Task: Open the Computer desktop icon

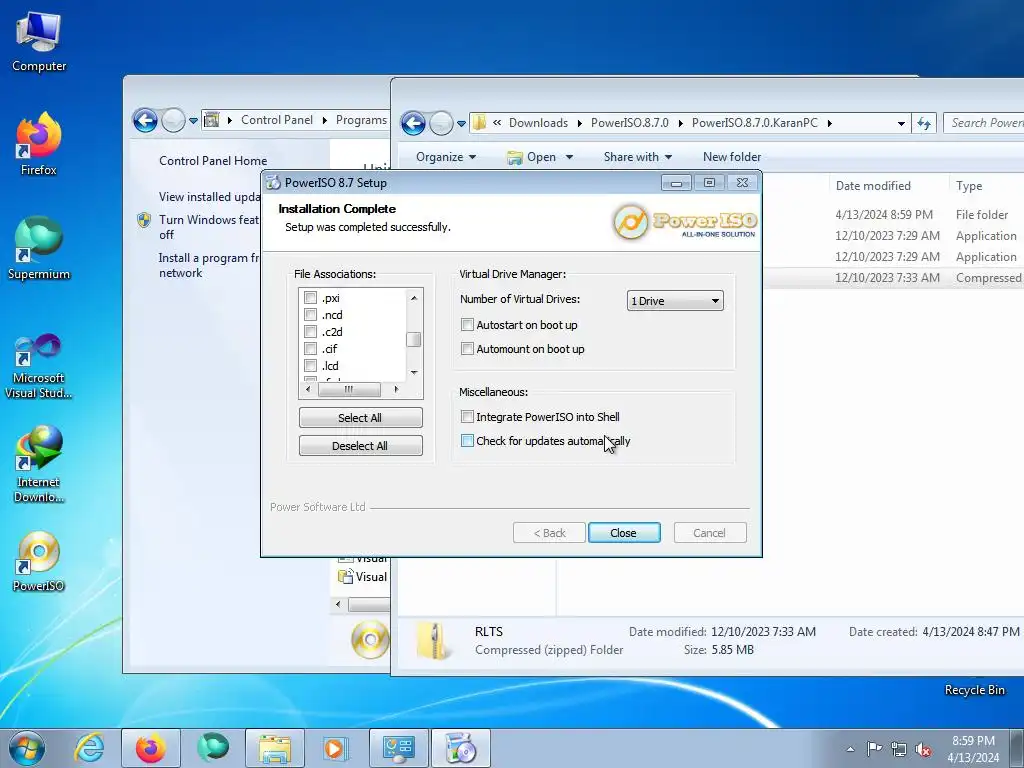Action: 39,40
